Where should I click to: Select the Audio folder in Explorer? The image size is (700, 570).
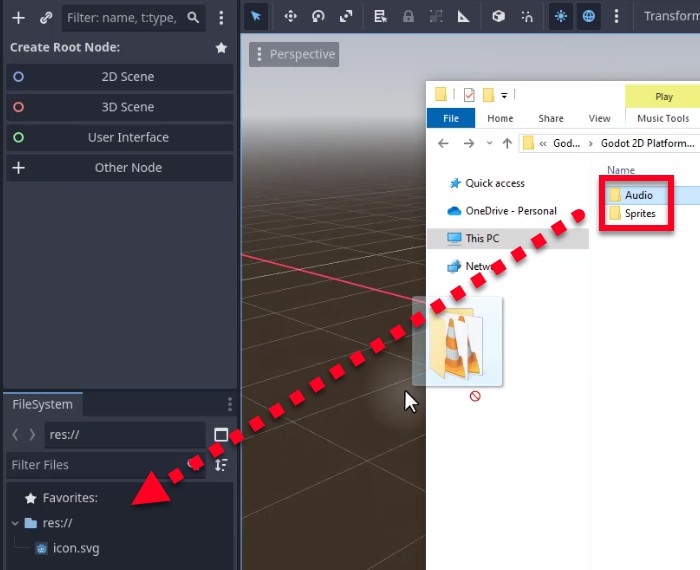pyautogui.click(x=638, y=195)
